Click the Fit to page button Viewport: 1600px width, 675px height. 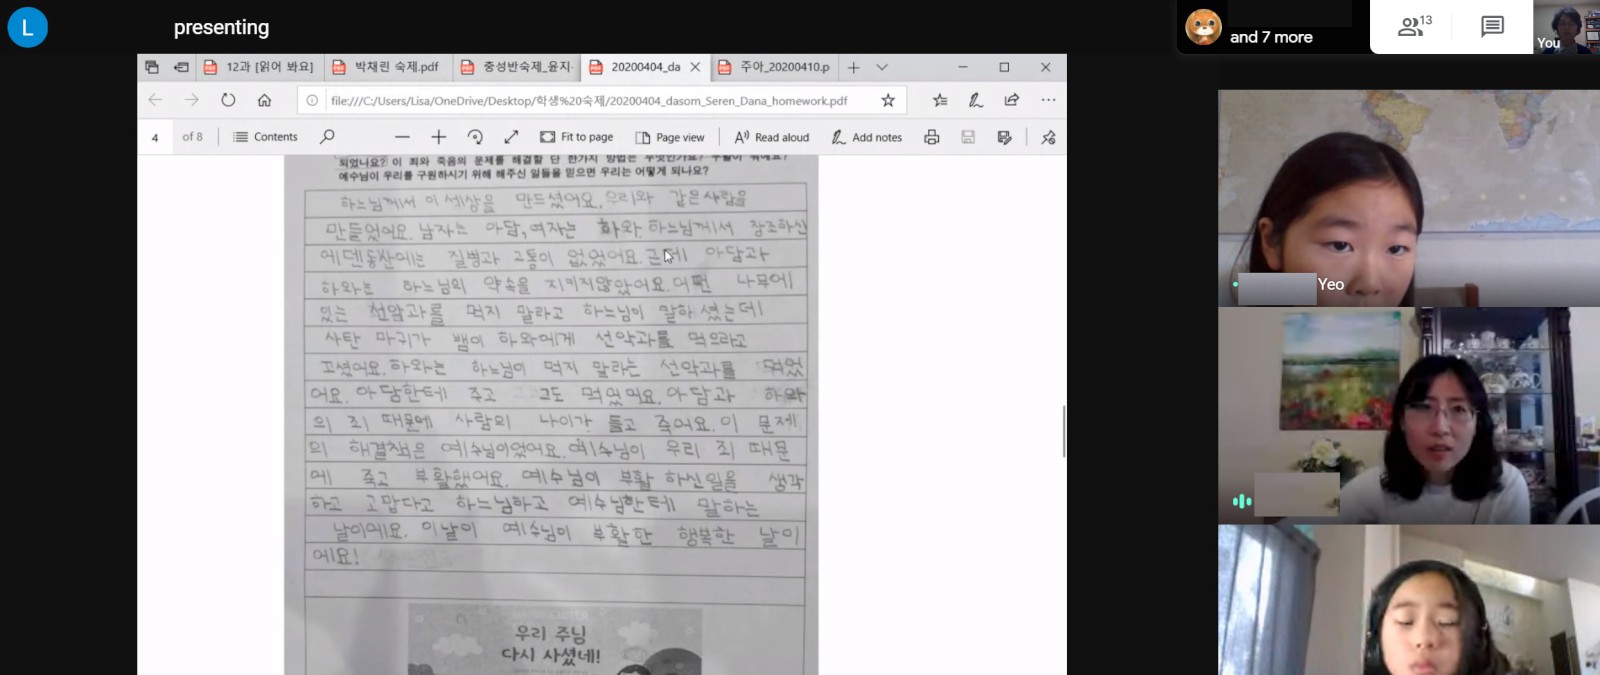(x=576, y=137)
